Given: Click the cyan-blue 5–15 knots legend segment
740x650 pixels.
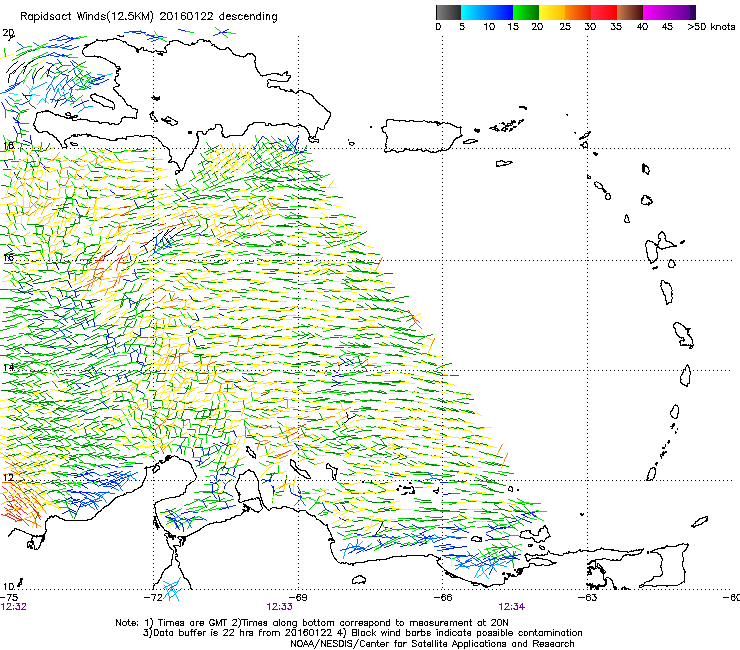Looking at the screenshot, I should (487, 12).
